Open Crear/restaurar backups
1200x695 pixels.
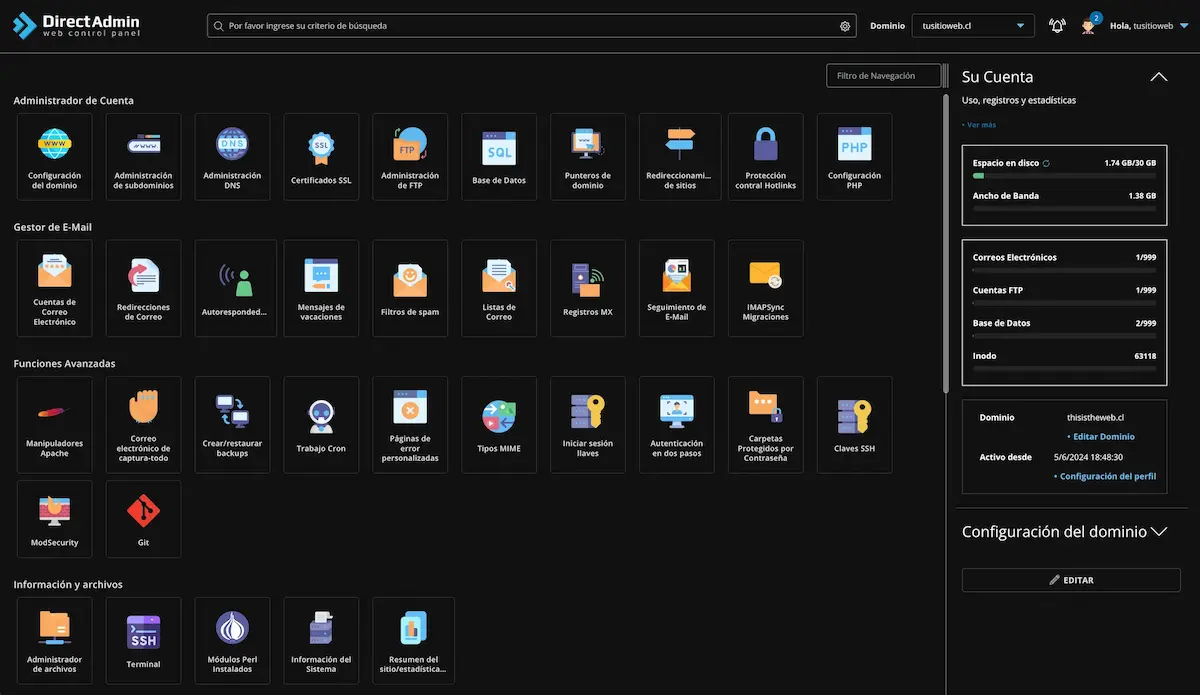pyautogui.click(x=232, y=424)
